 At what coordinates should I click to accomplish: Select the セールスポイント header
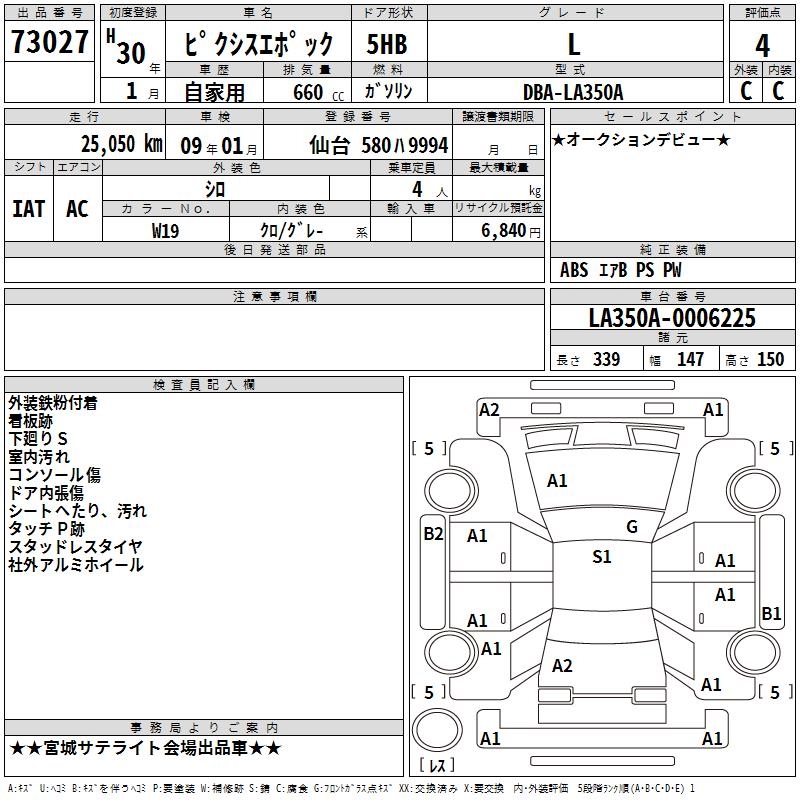tap(672, 116)
